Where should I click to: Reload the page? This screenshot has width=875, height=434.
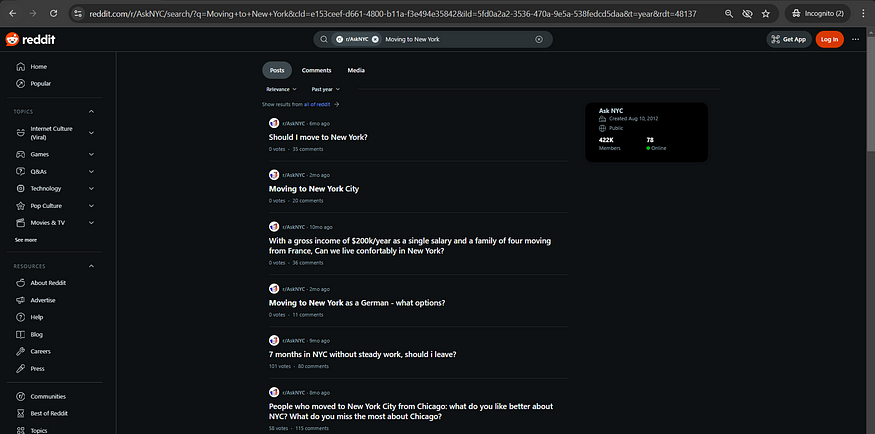54,13
